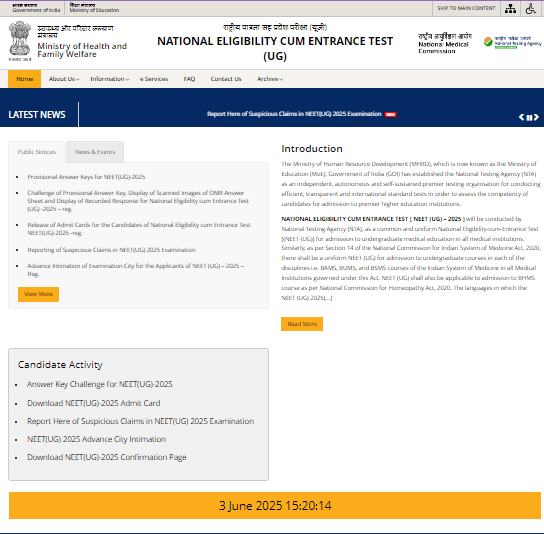Open Report Here of Suspicious Claims candidate link
The width and height of the screenshot is (544, 534).
(141, 421)
